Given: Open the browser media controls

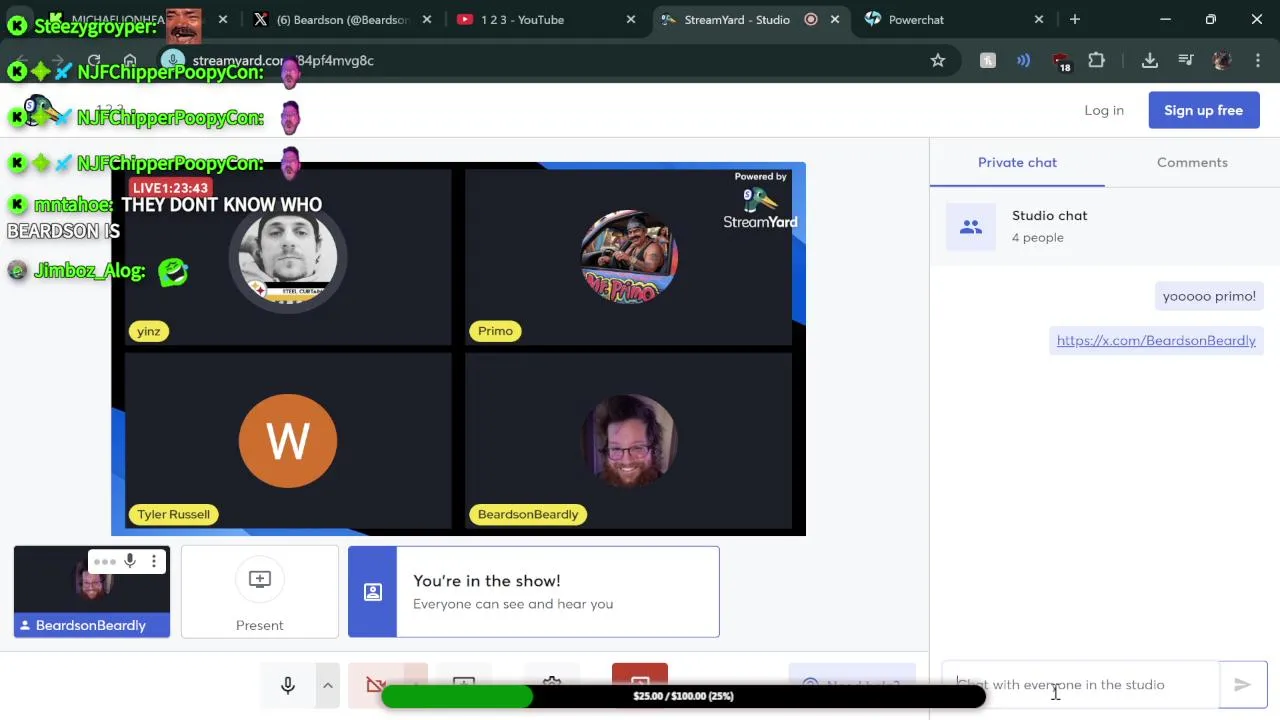Looking at the screenshot, I should point(1186,60).
